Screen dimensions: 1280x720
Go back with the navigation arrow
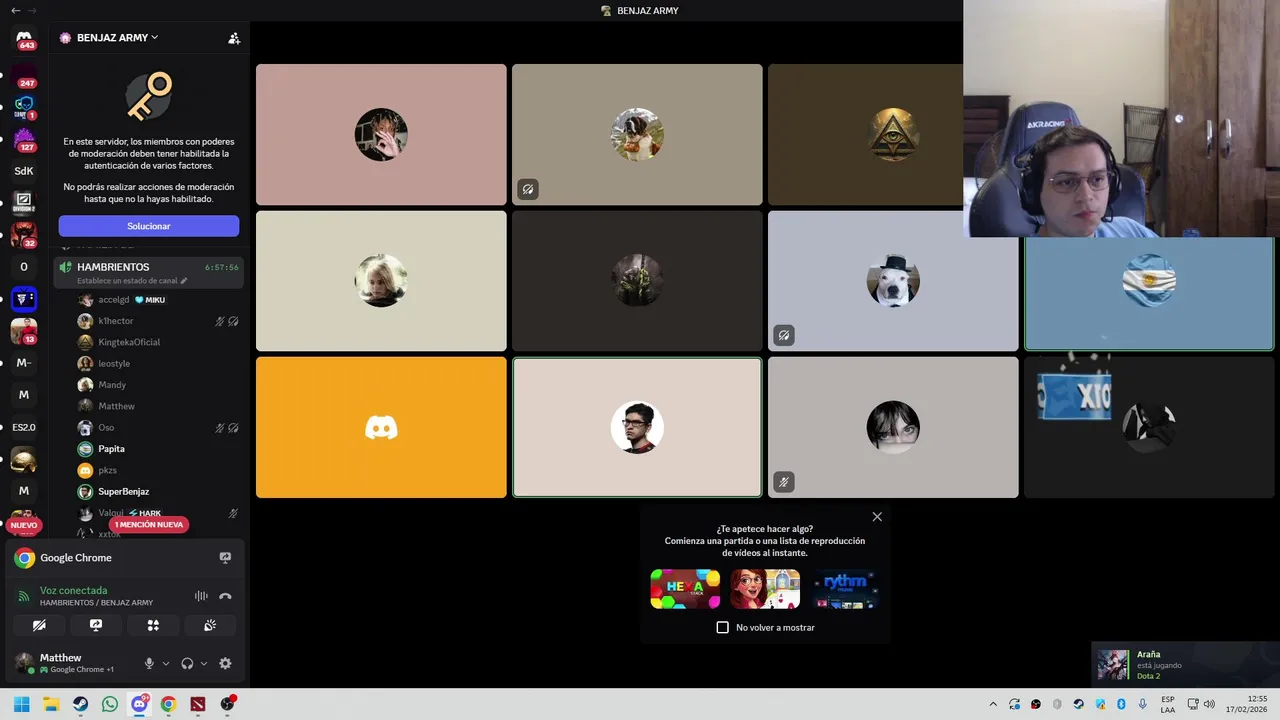15,10
